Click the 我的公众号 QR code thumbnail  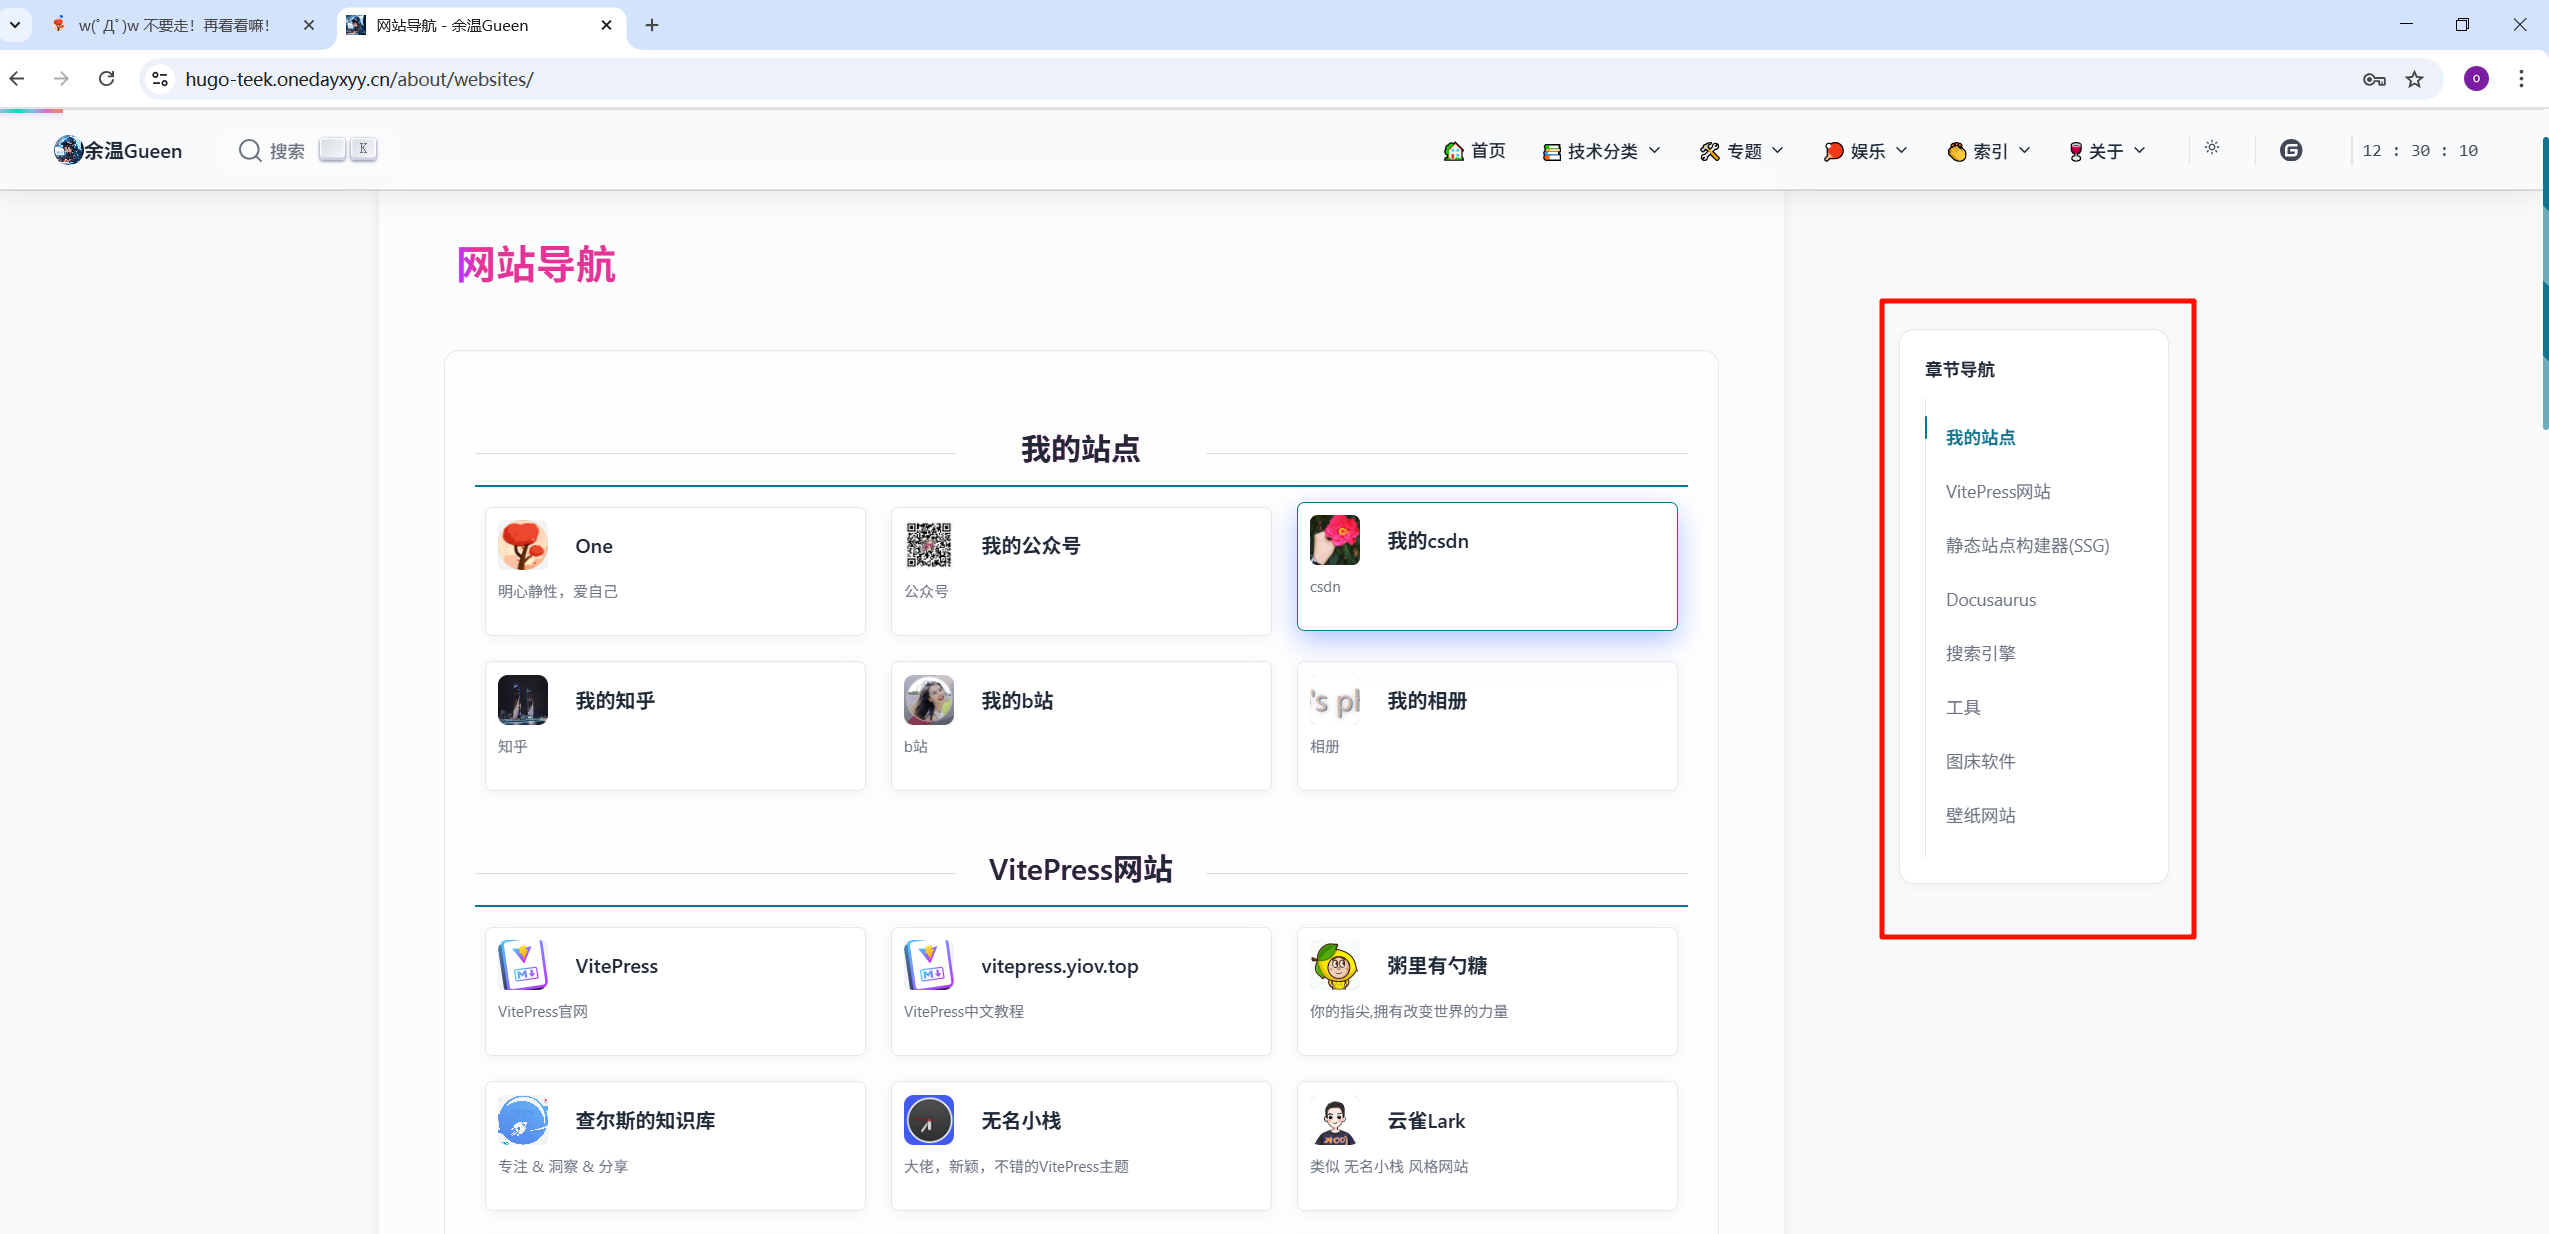(x=928, y=545)
